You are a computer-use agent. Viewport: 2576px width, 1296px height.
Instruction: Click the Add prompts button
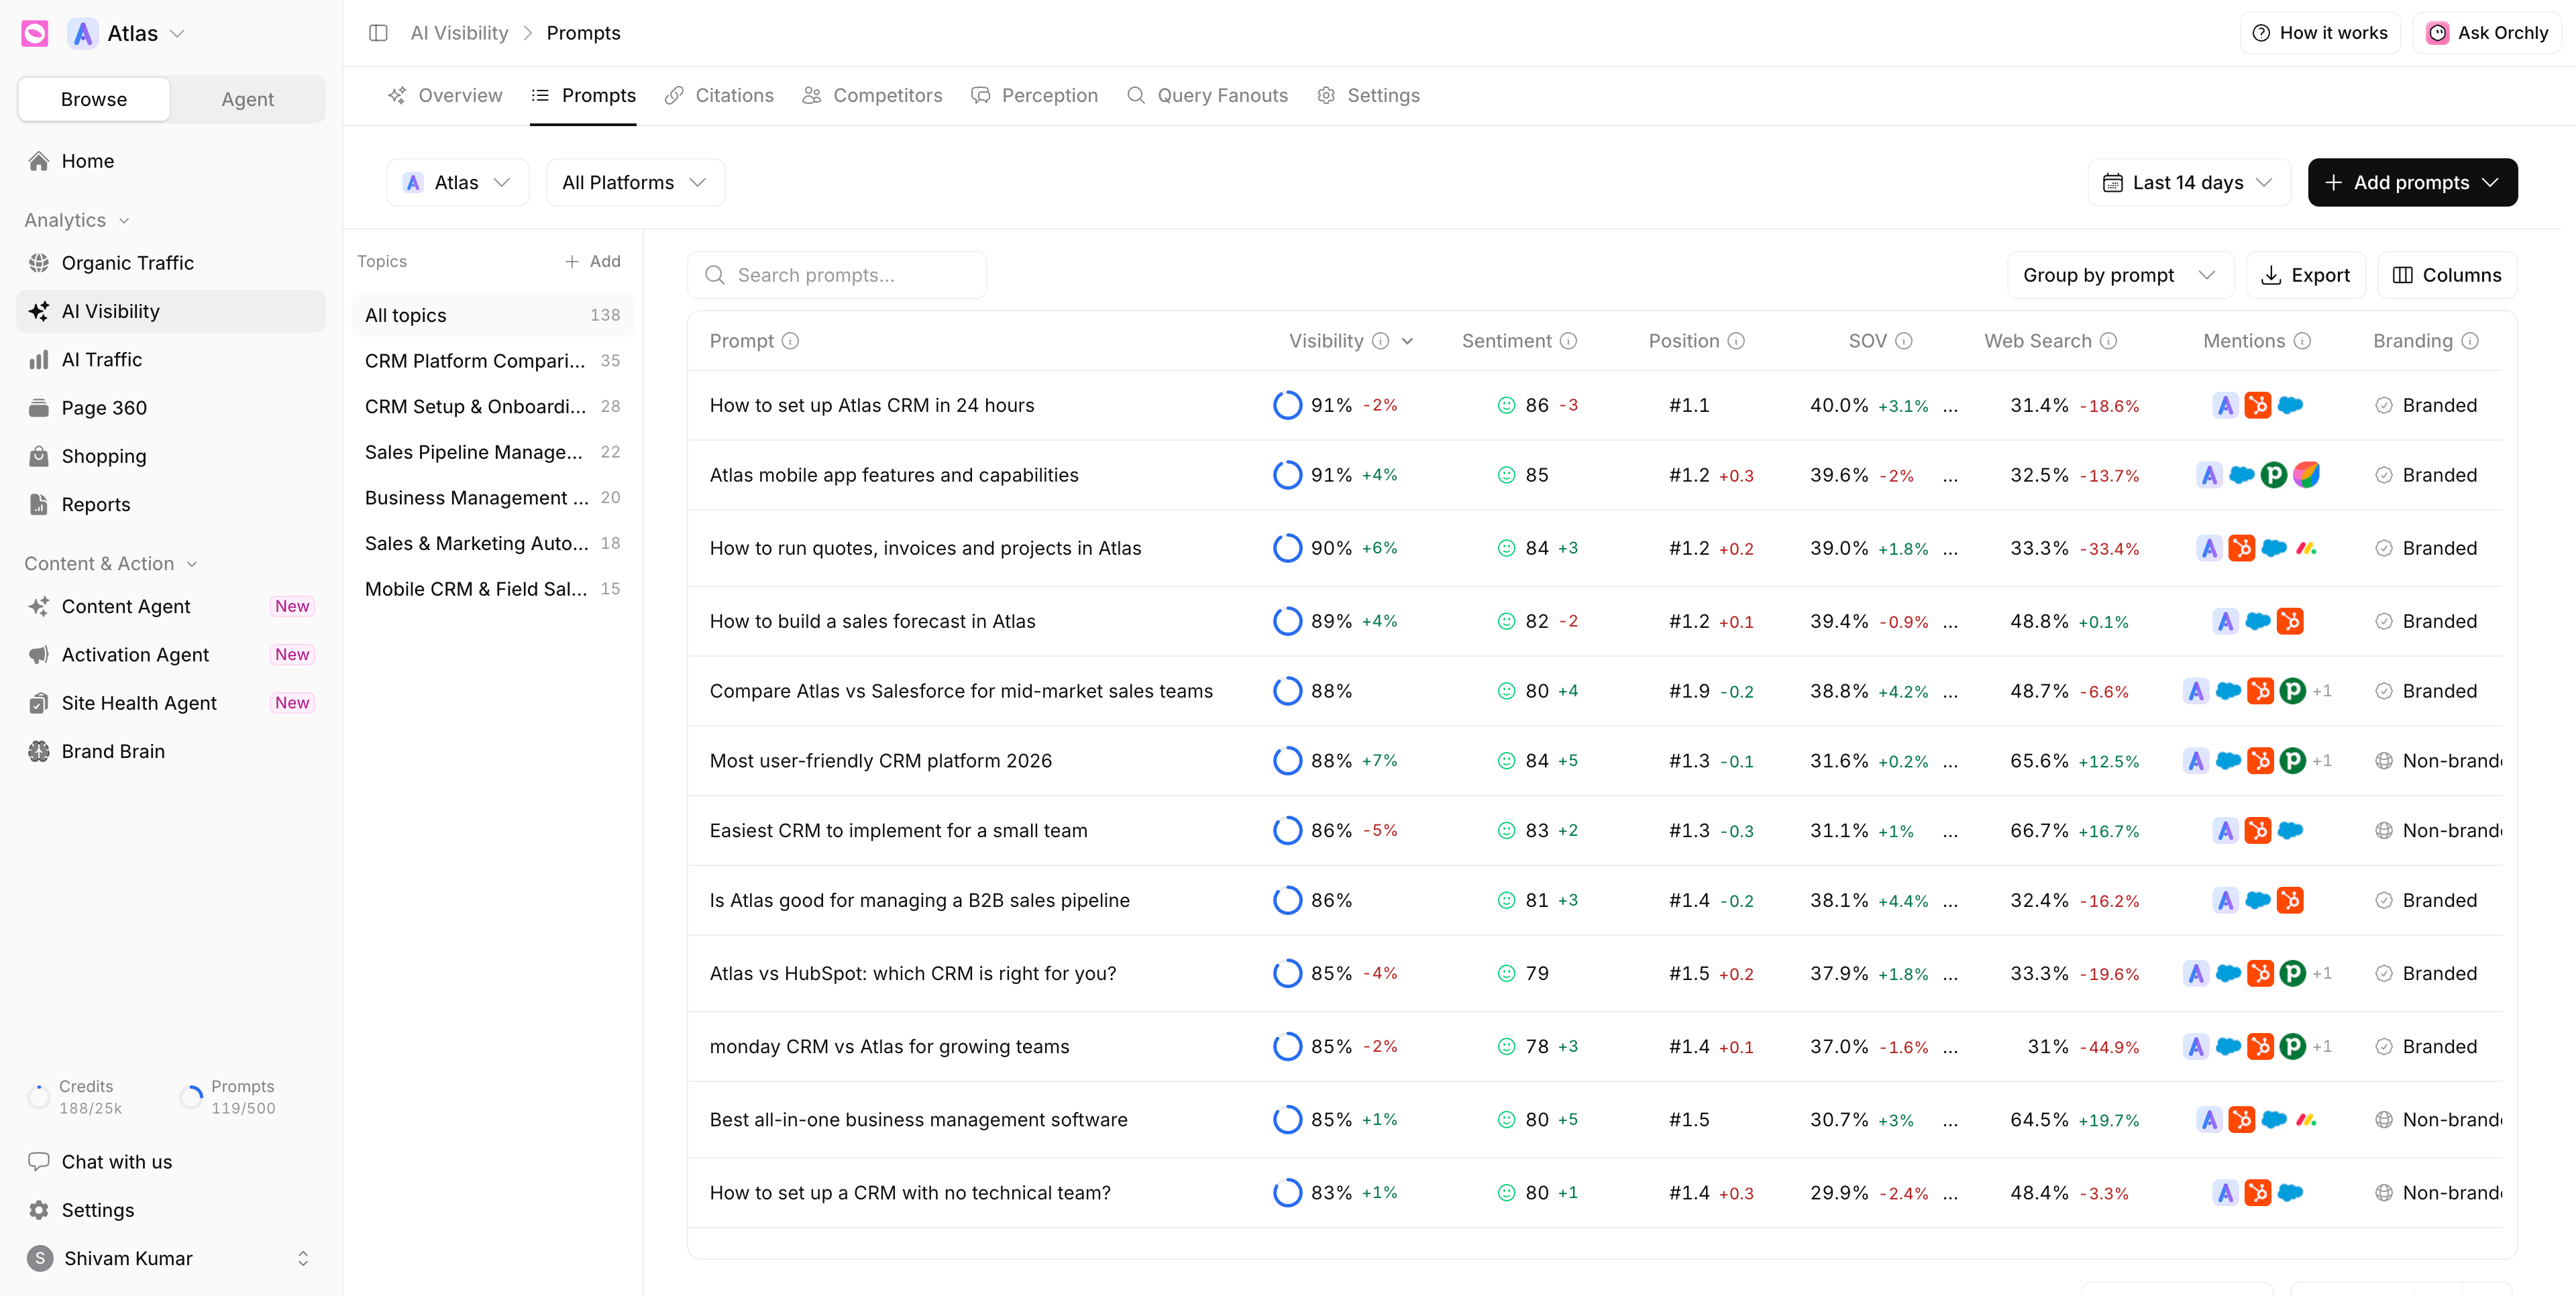2412,182
